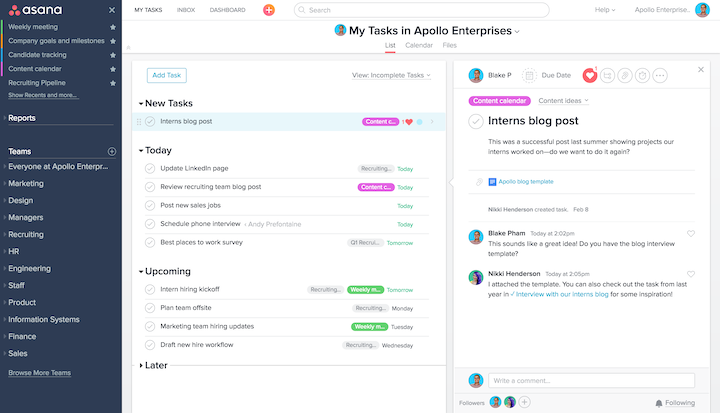Switch to the Calendar tab
The height and width of the screenshot is (413, 720).
point(419,45)
